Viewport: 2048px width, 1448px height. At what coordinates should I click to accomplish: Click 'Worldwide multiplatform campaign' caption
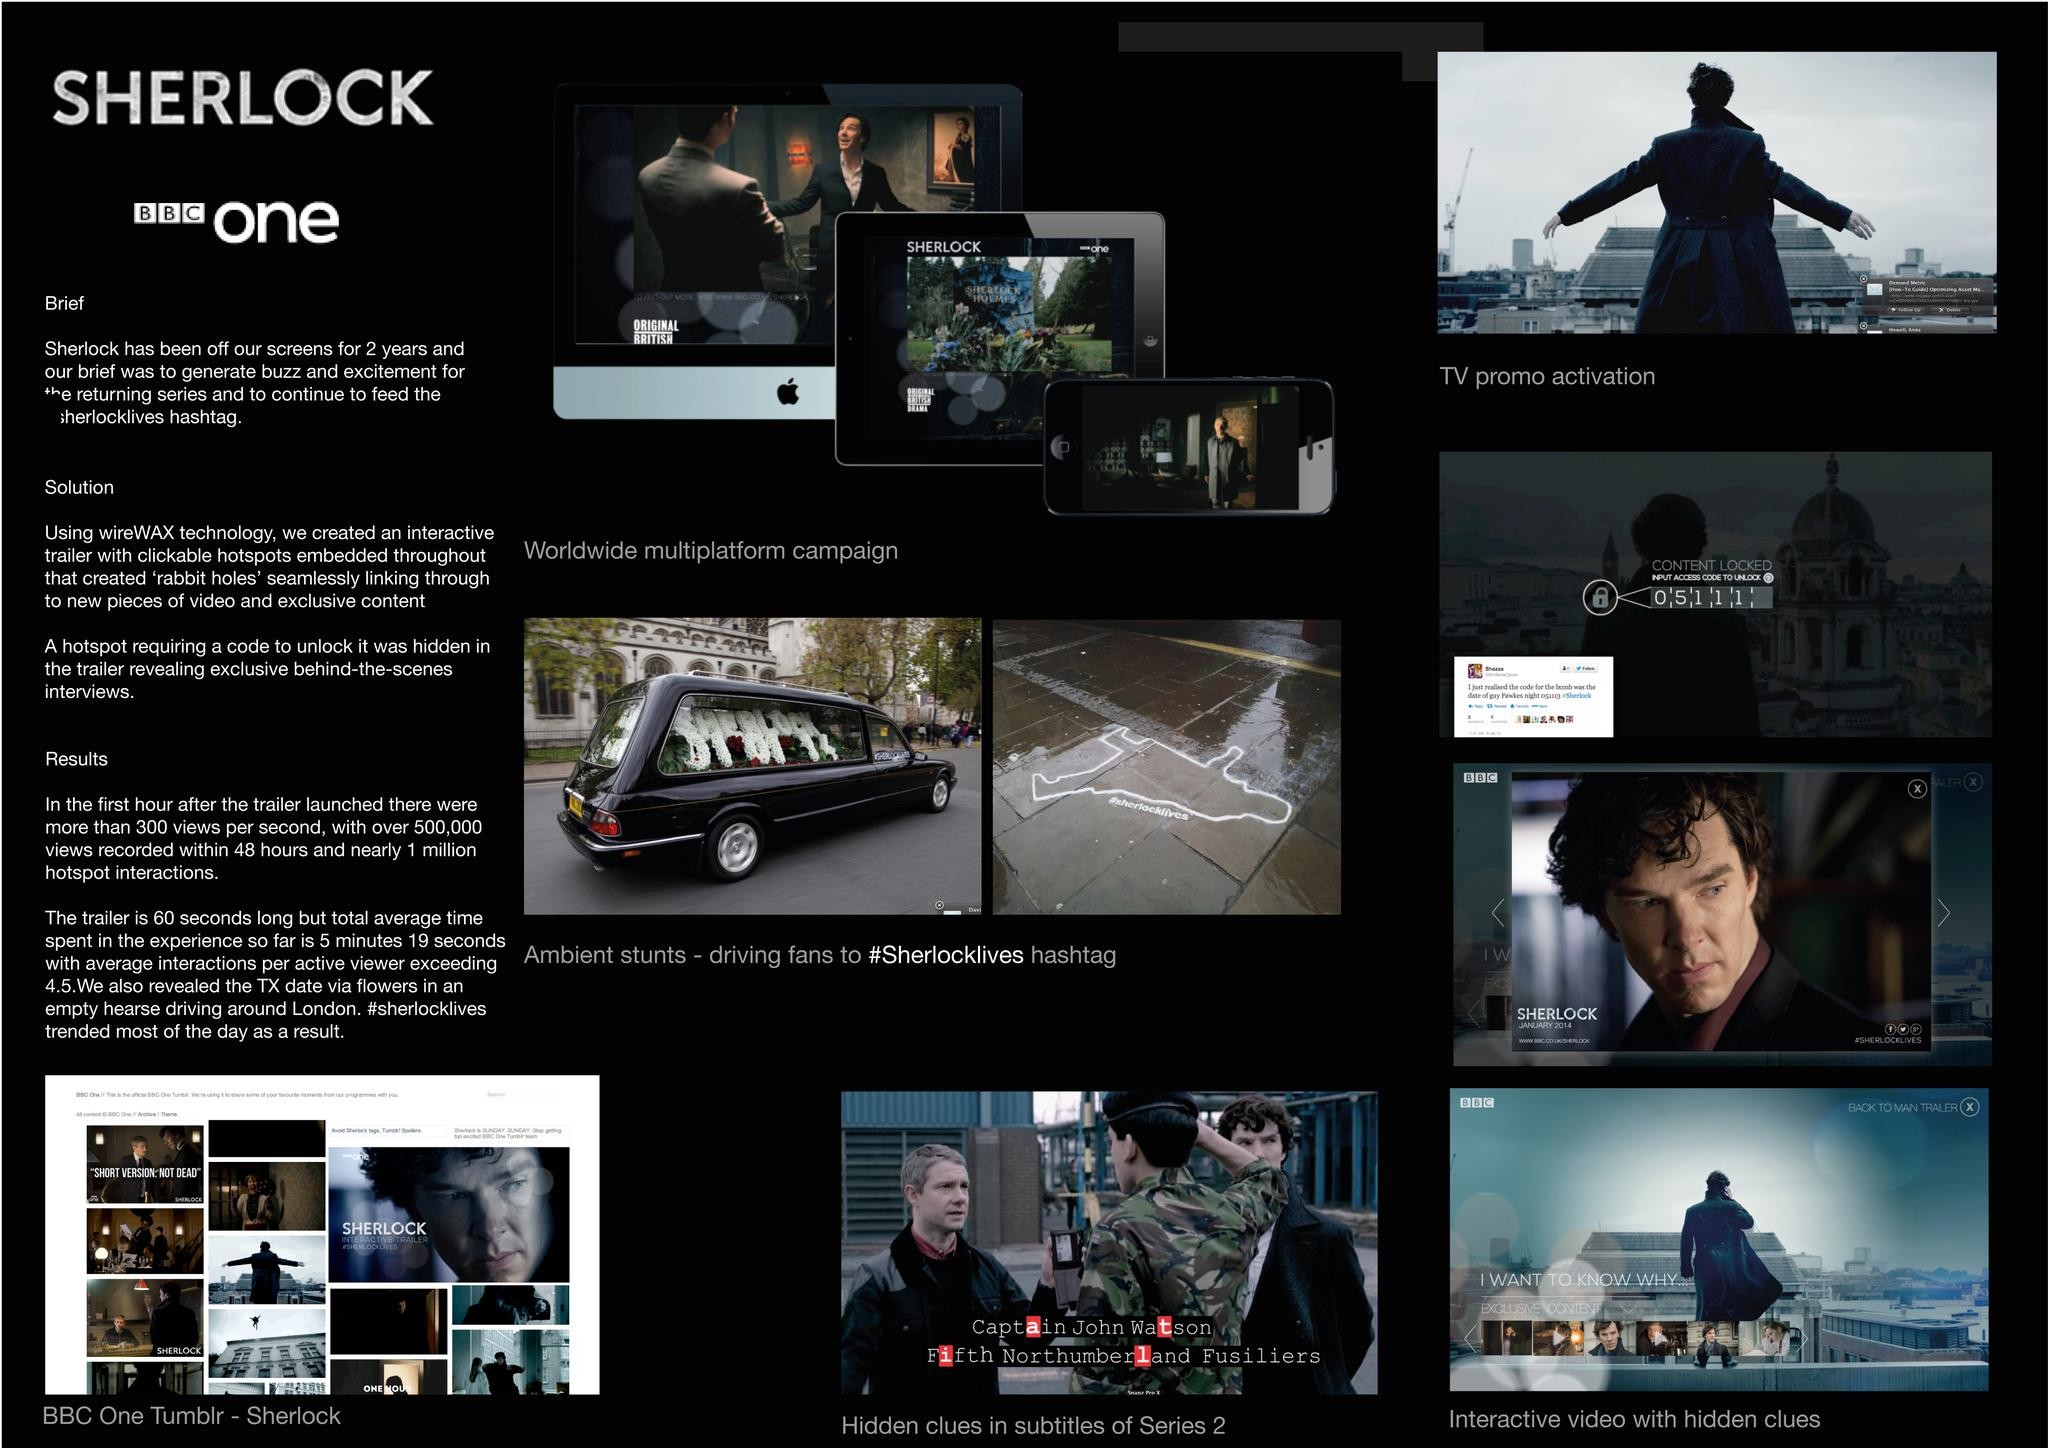[x=711, y=551]
